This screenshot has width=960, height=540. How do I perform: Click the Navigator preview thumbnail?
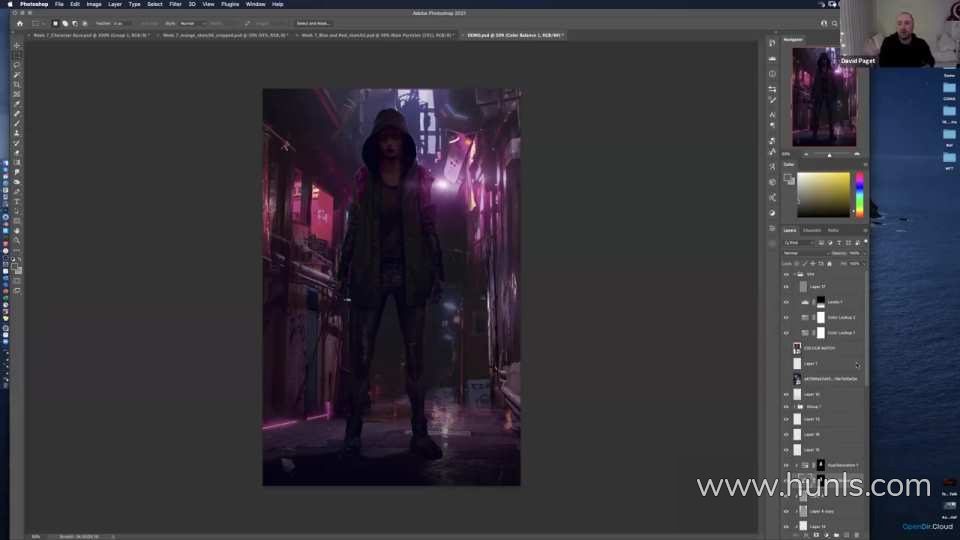click(x=824, y=97)
